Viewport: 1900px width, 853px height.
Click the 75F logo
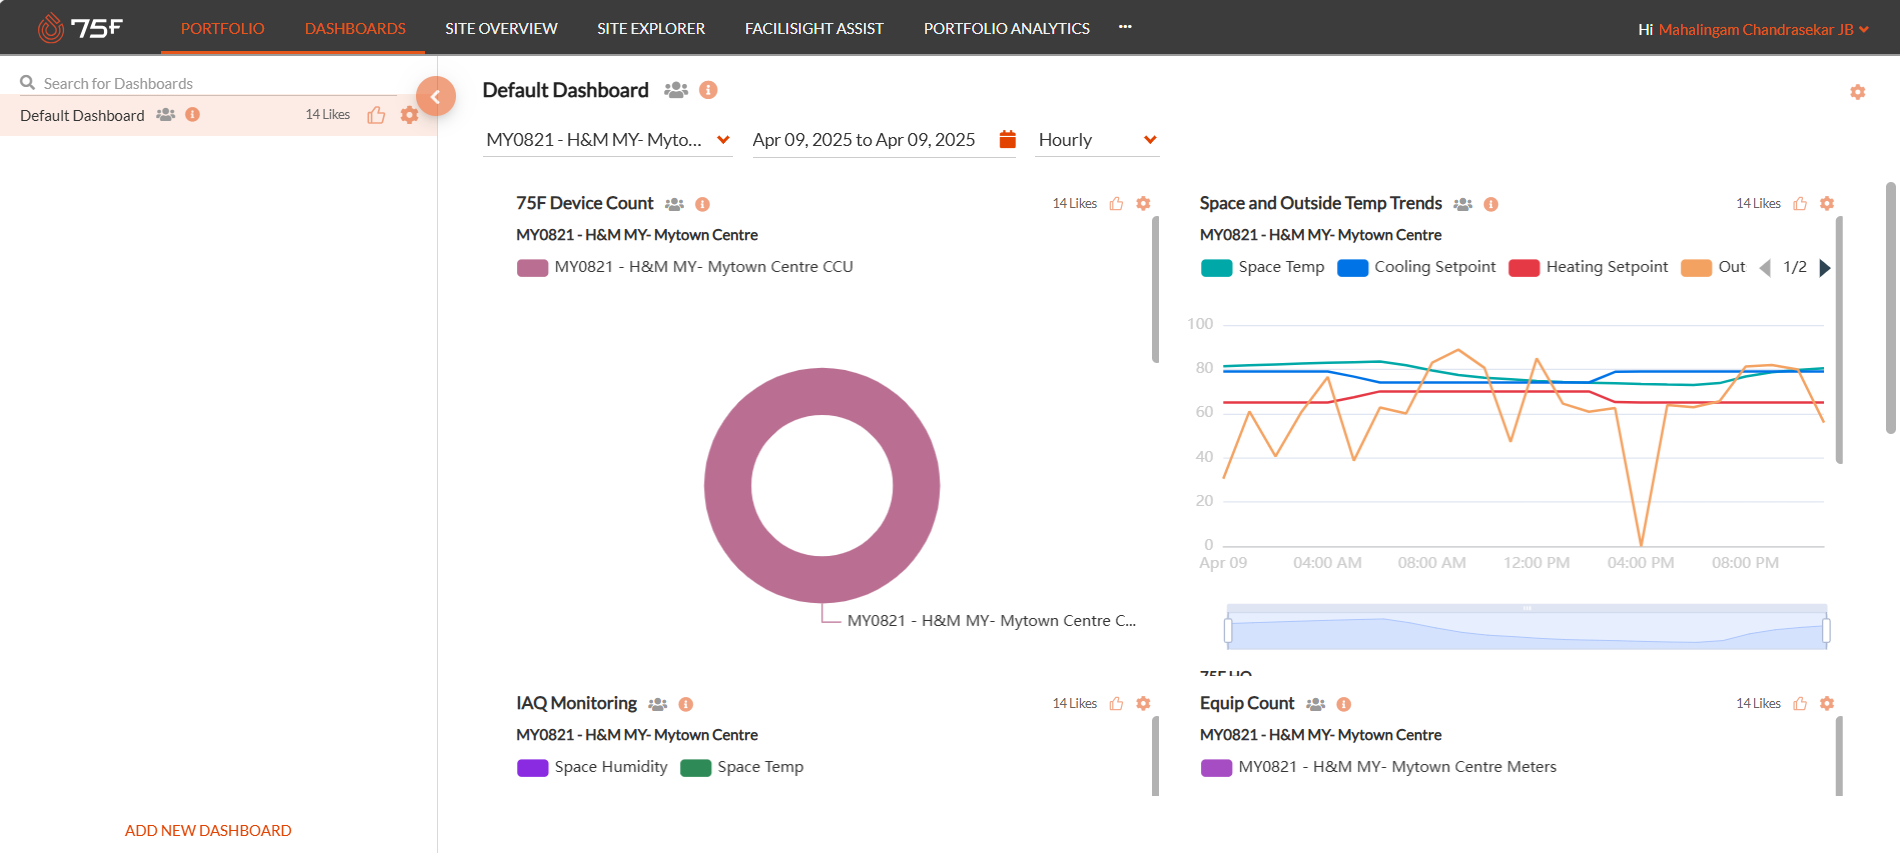pyautogui.click(x=80, y=27)
